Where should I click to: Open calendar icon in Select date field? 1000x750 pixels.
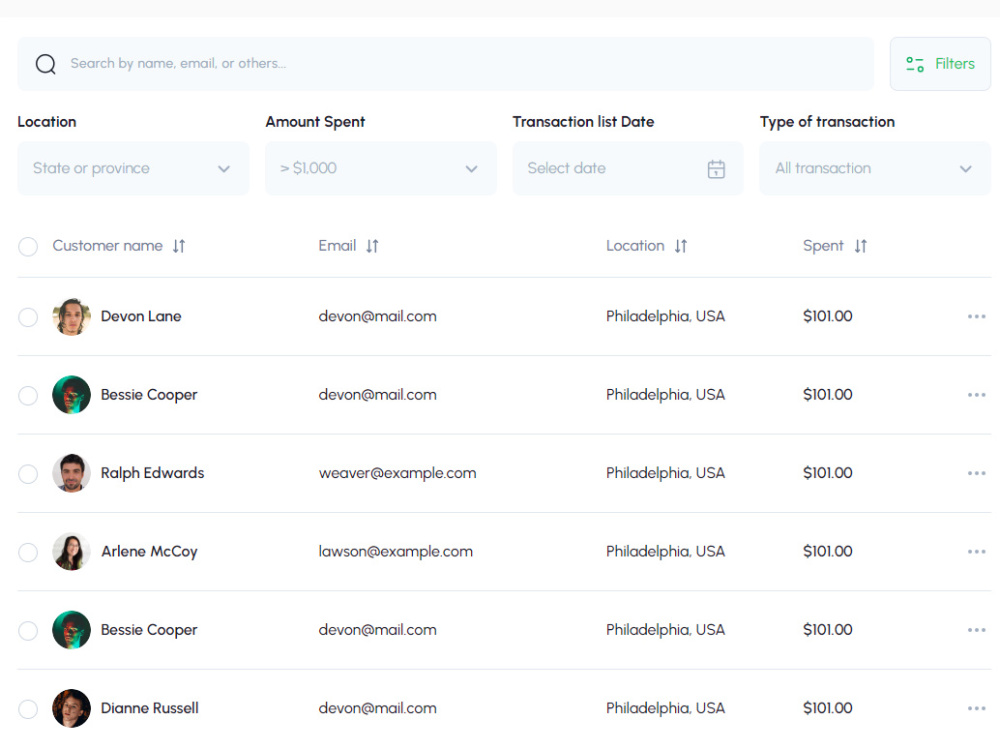click(x=716, y=169)
